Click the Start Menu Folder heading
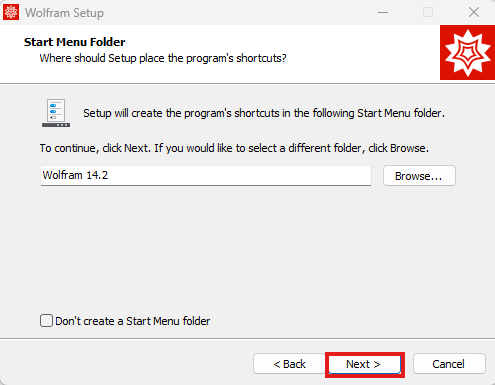Screen dimensions: 495x385 (75, 42)
